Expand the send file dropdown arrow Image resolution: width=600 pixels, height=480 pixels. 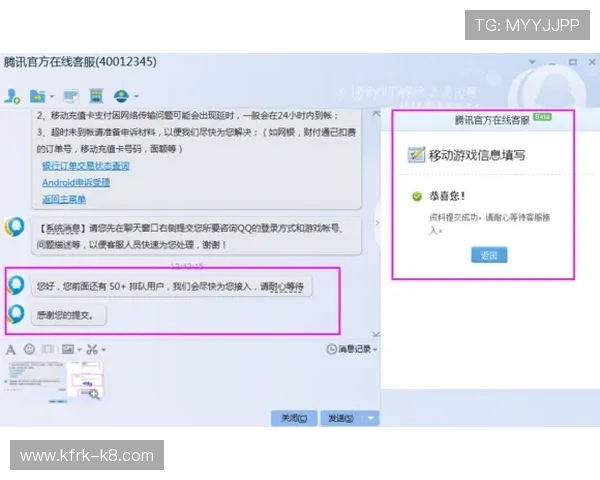(52, 96)
